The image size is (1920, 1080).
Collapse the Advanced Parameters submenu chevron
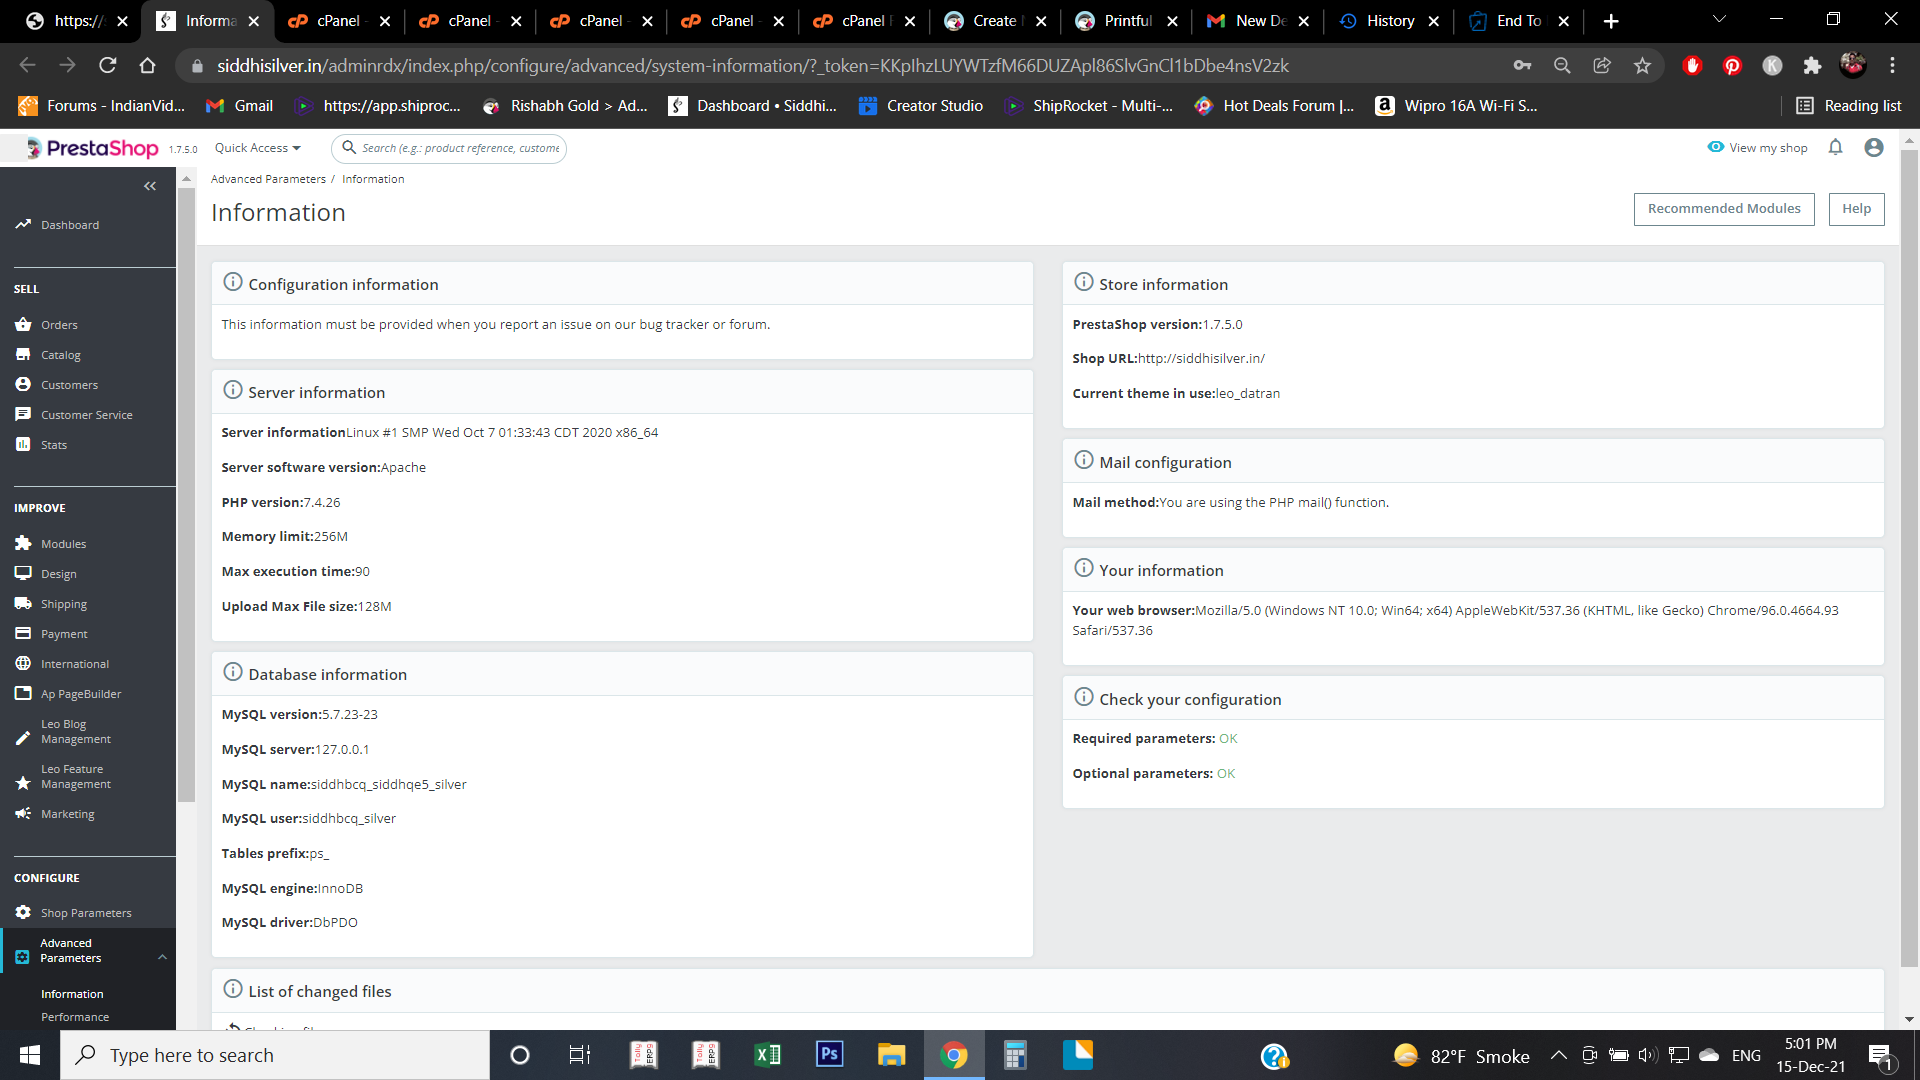click(162, 957)
